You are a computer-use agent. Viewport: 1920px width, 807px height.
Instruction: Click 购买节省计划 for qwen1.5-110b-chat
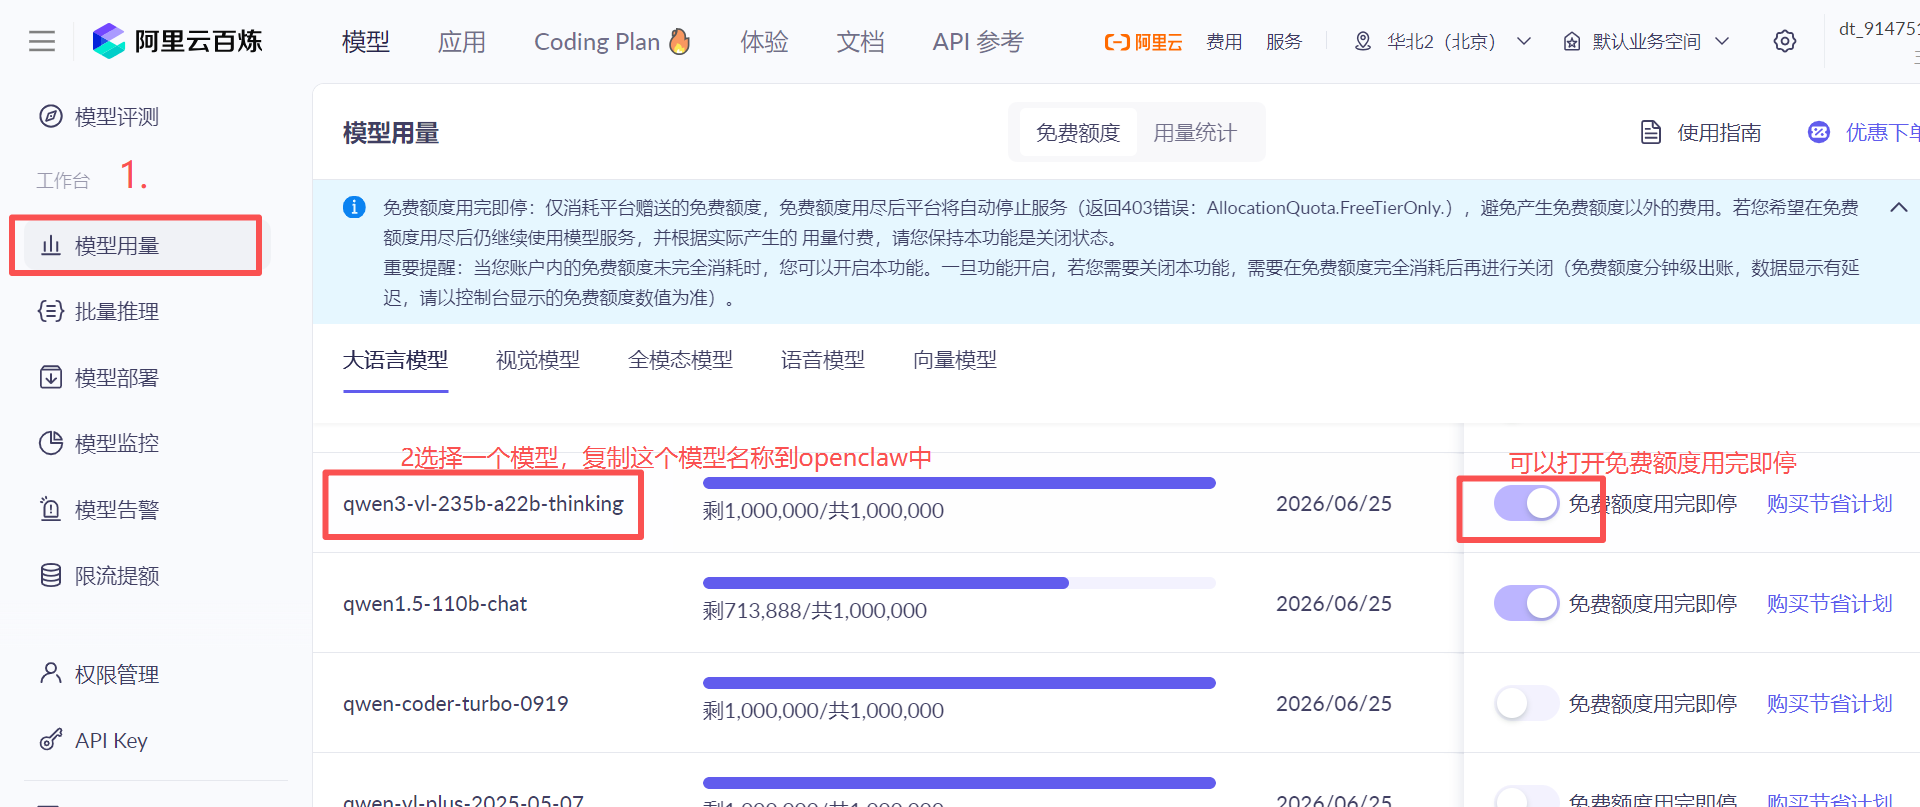1830,603
